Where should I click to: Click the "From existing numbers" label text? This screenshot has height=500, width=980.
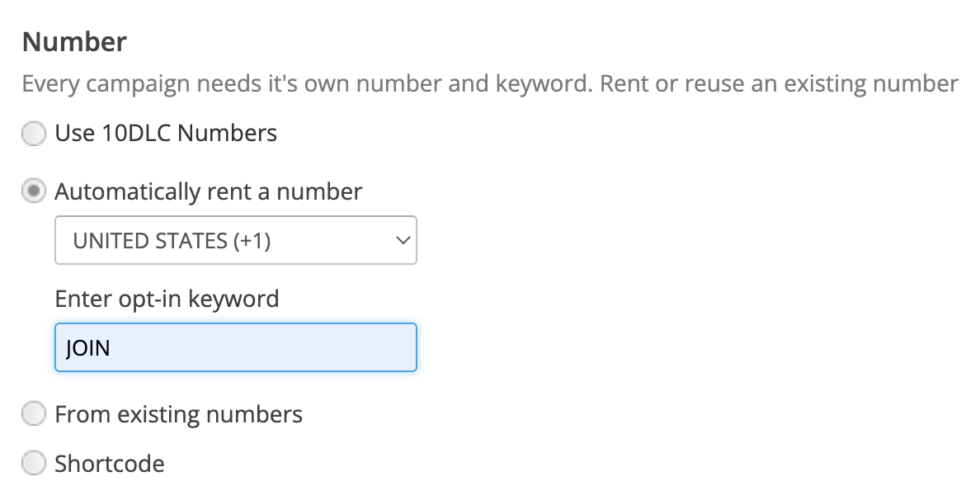point(178,413)
